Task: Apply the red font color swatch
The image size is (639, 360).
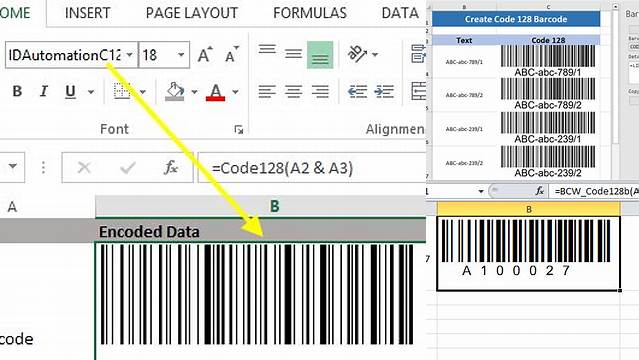Action: pos(216,92)
